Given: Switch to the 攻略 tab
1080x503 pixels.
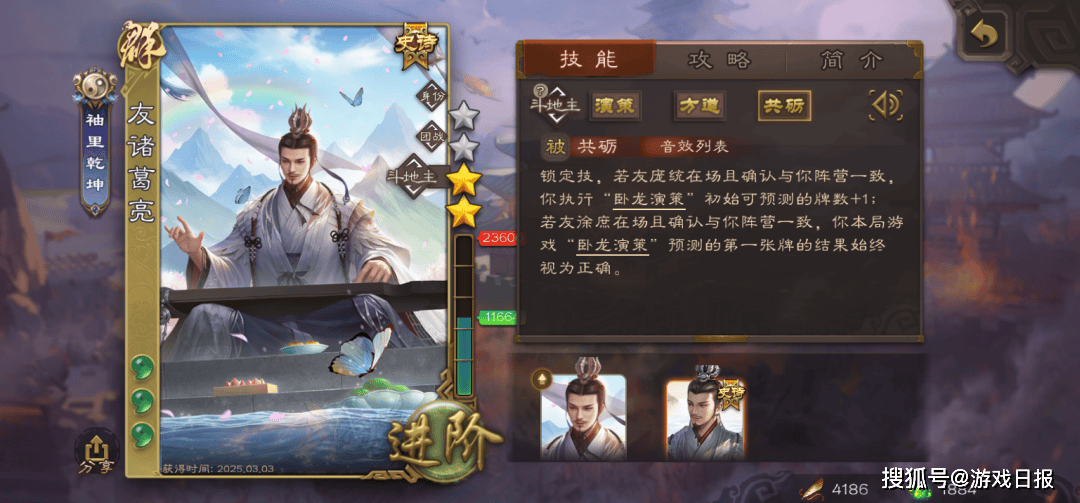Looking at the screenshot, I should 719,60.
